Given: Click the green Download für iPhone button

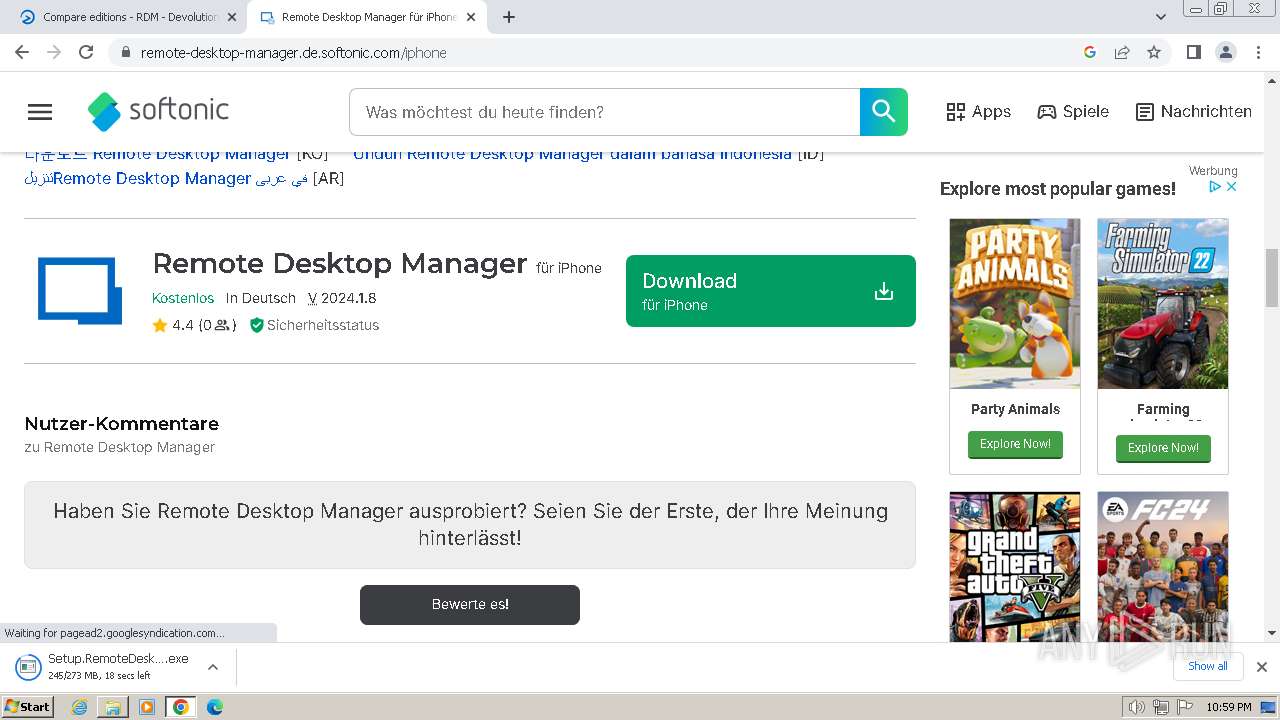Looking at the screenshot, I should point(770,291).
